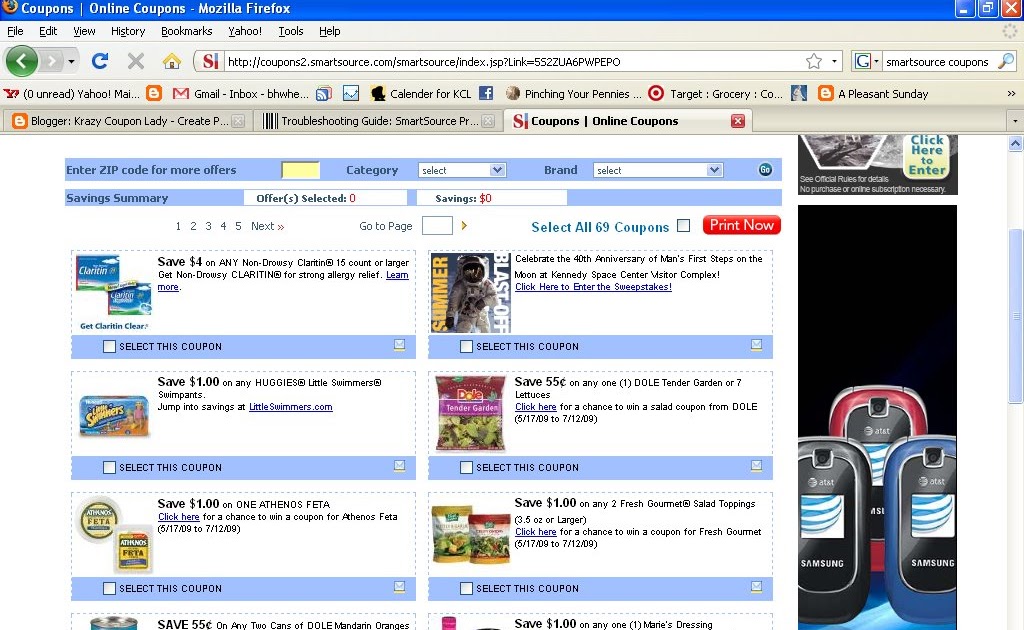Open the File menu
The image size is (1024, 630).
[15, 31]
